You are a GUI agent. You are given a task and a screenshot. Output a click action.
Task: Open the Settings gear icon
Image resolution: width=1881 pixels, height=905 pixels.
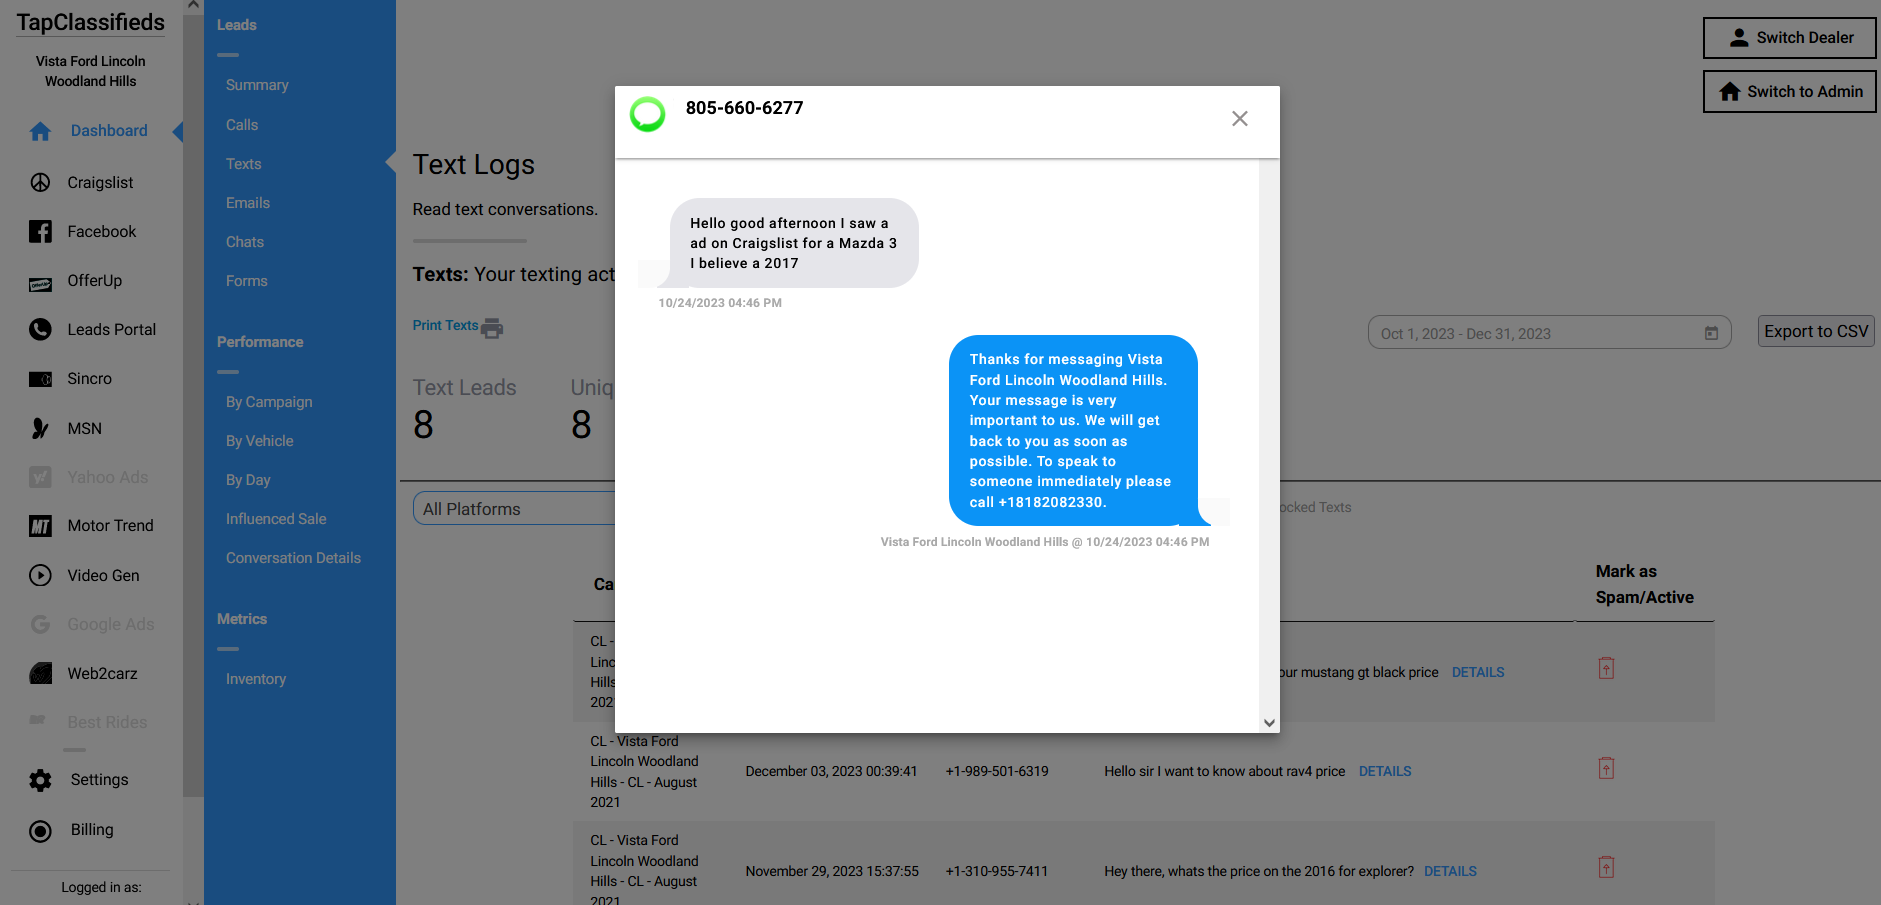point(40,780)
